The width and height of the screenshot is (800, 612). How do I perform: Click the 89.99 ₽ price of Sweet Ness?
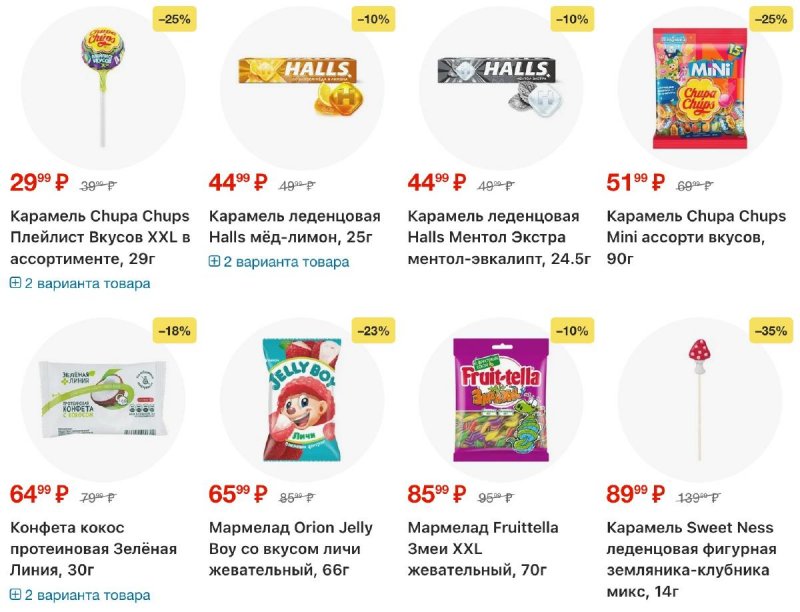(x=637, y=494)
